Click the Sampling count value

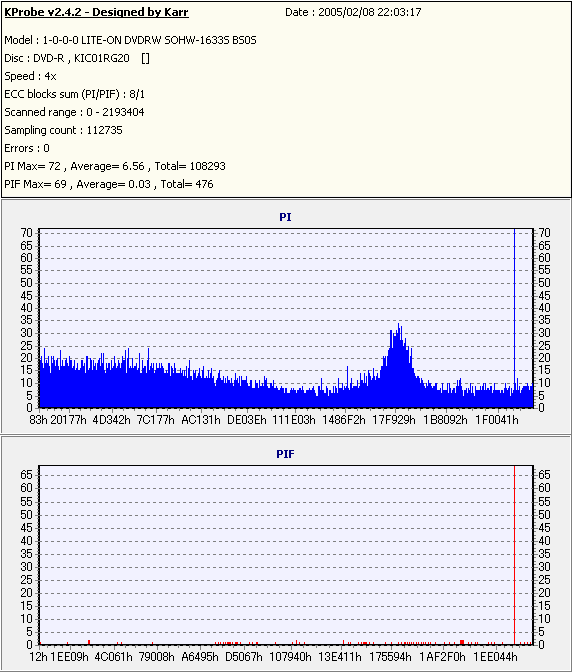[x=105, y=130]
